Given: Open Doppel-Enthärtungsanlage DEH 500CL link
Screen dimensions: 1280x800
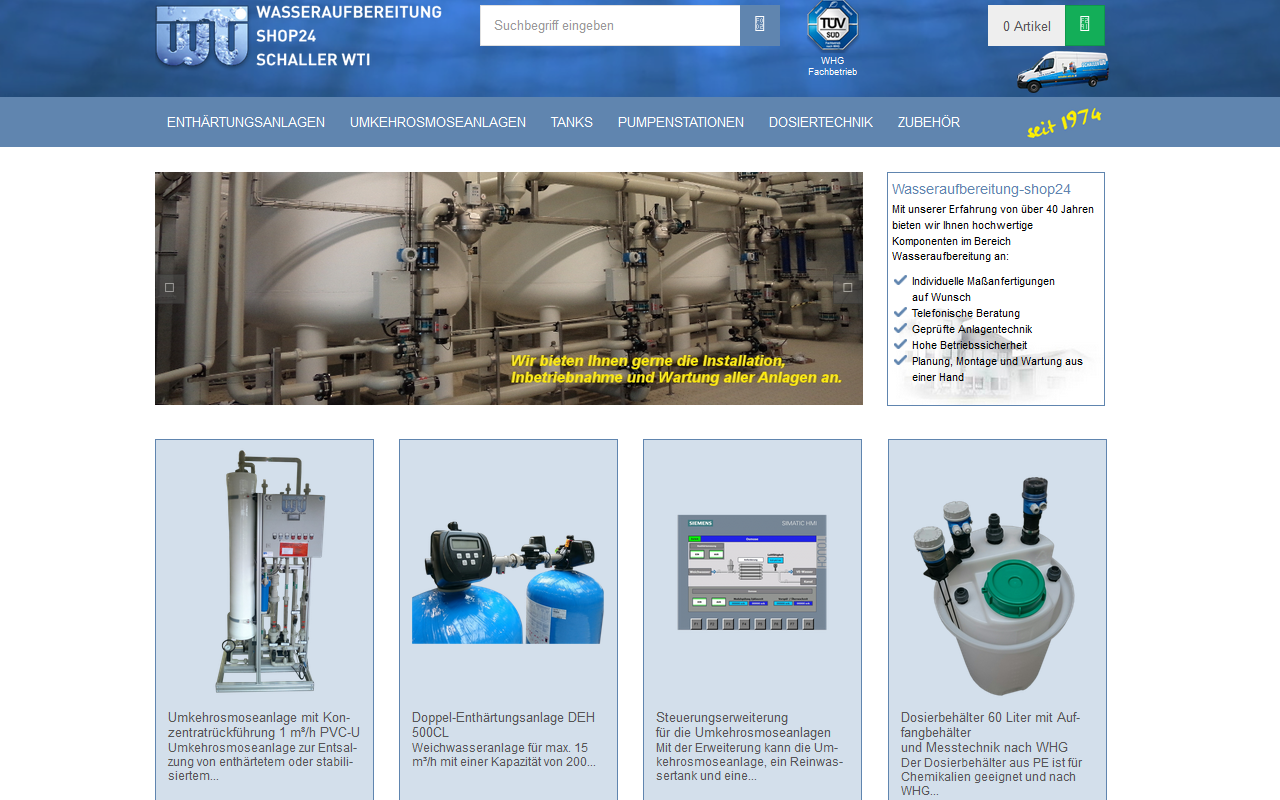Looking at the screenshot, I should (x=503, y=725).
